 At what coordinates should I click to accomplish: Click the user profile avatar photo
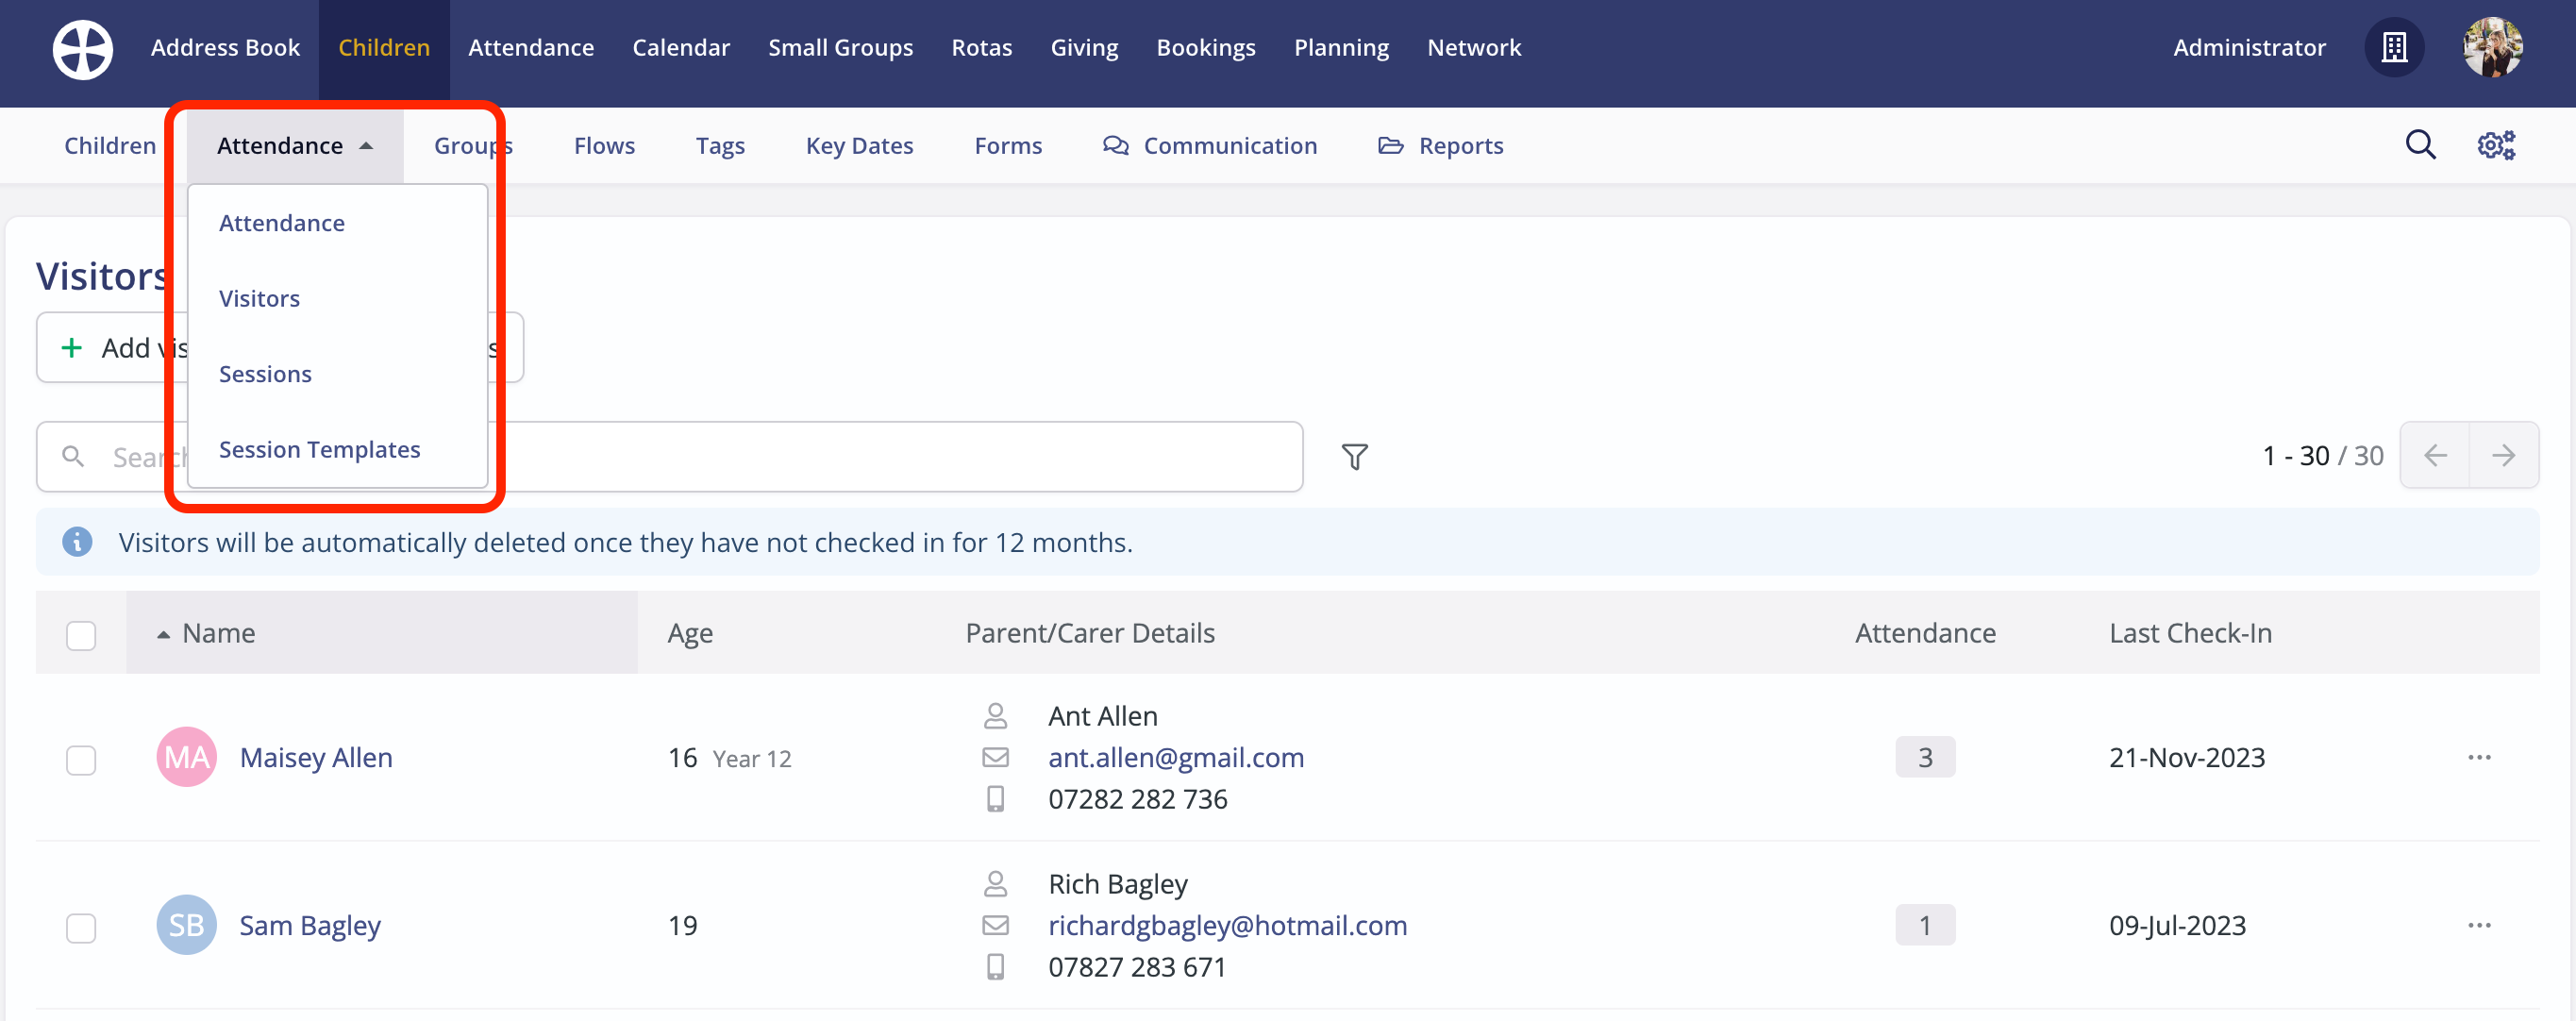tap(2491, 48)
